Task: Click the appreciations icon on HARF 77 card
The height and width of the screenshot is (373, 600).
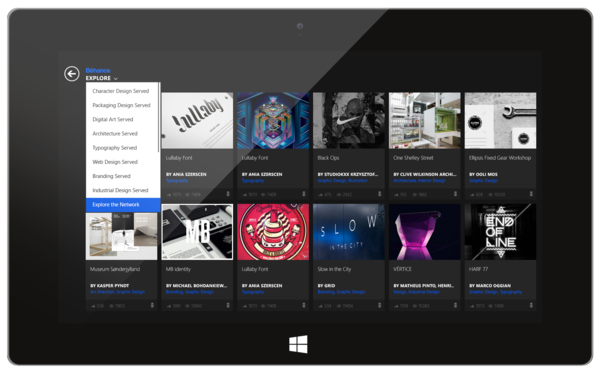Action: [472, 306]
